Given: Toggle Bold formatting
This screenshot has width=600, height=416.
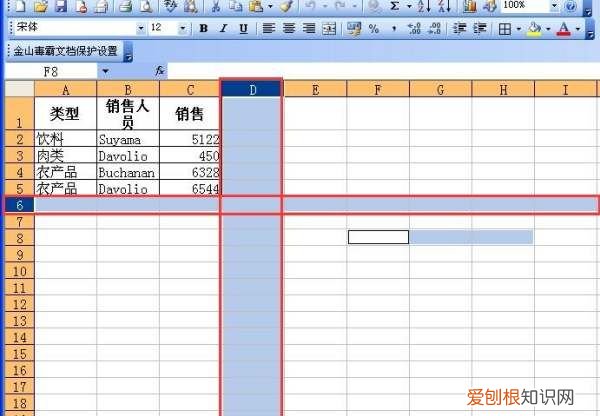Looking at the screenshot, I should pos(204,28).
